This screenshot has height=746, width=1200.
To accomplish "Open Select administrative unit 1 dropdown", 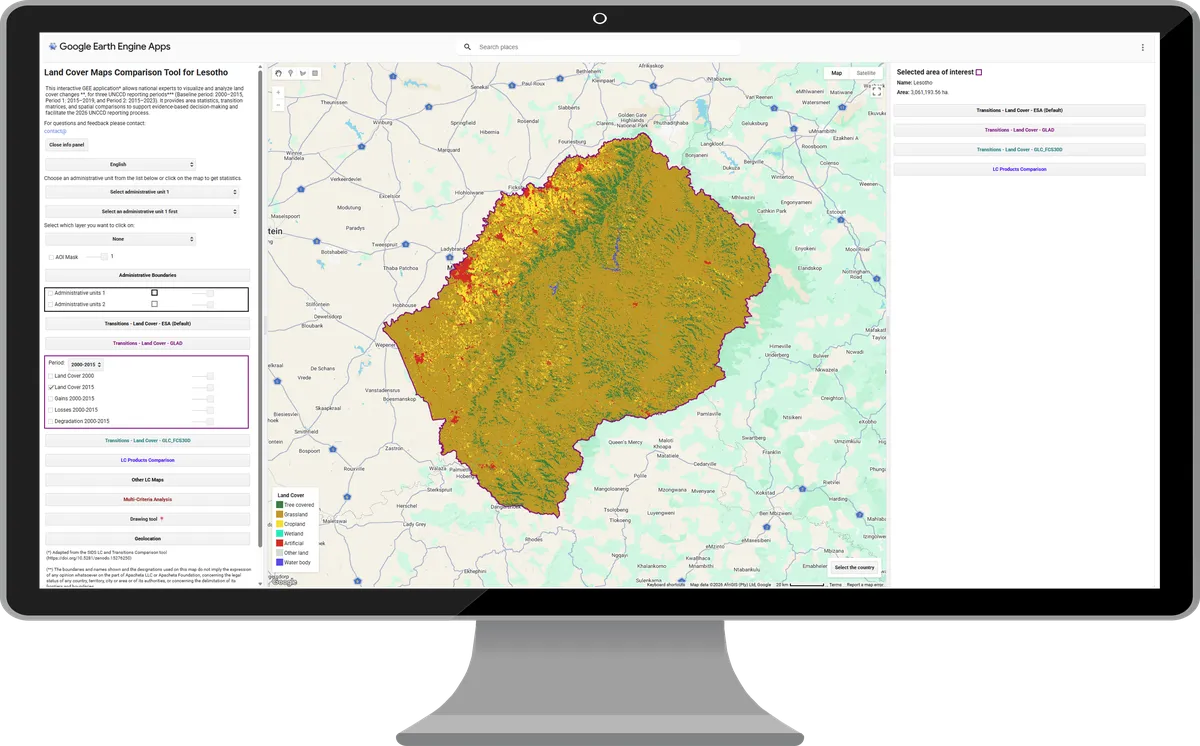I will point(142,192).
